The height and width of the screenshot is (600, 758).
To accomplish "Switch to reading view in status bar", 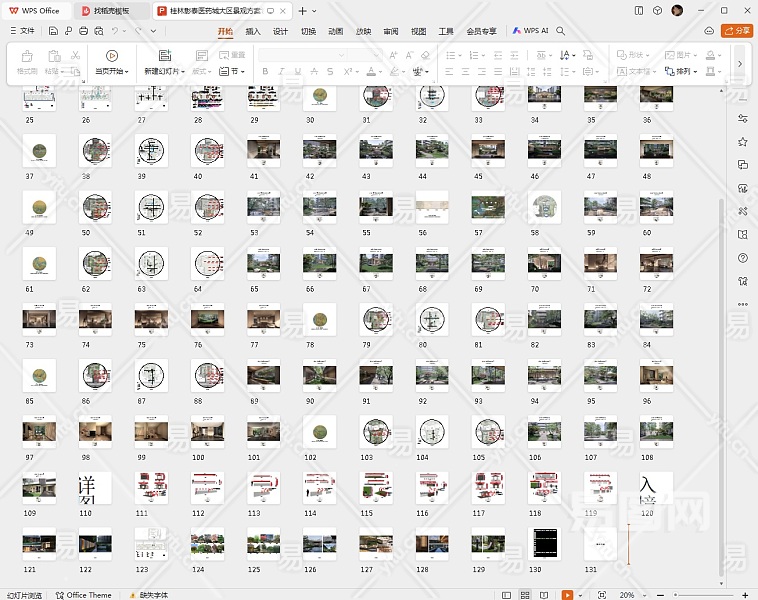I will point(545,594).
